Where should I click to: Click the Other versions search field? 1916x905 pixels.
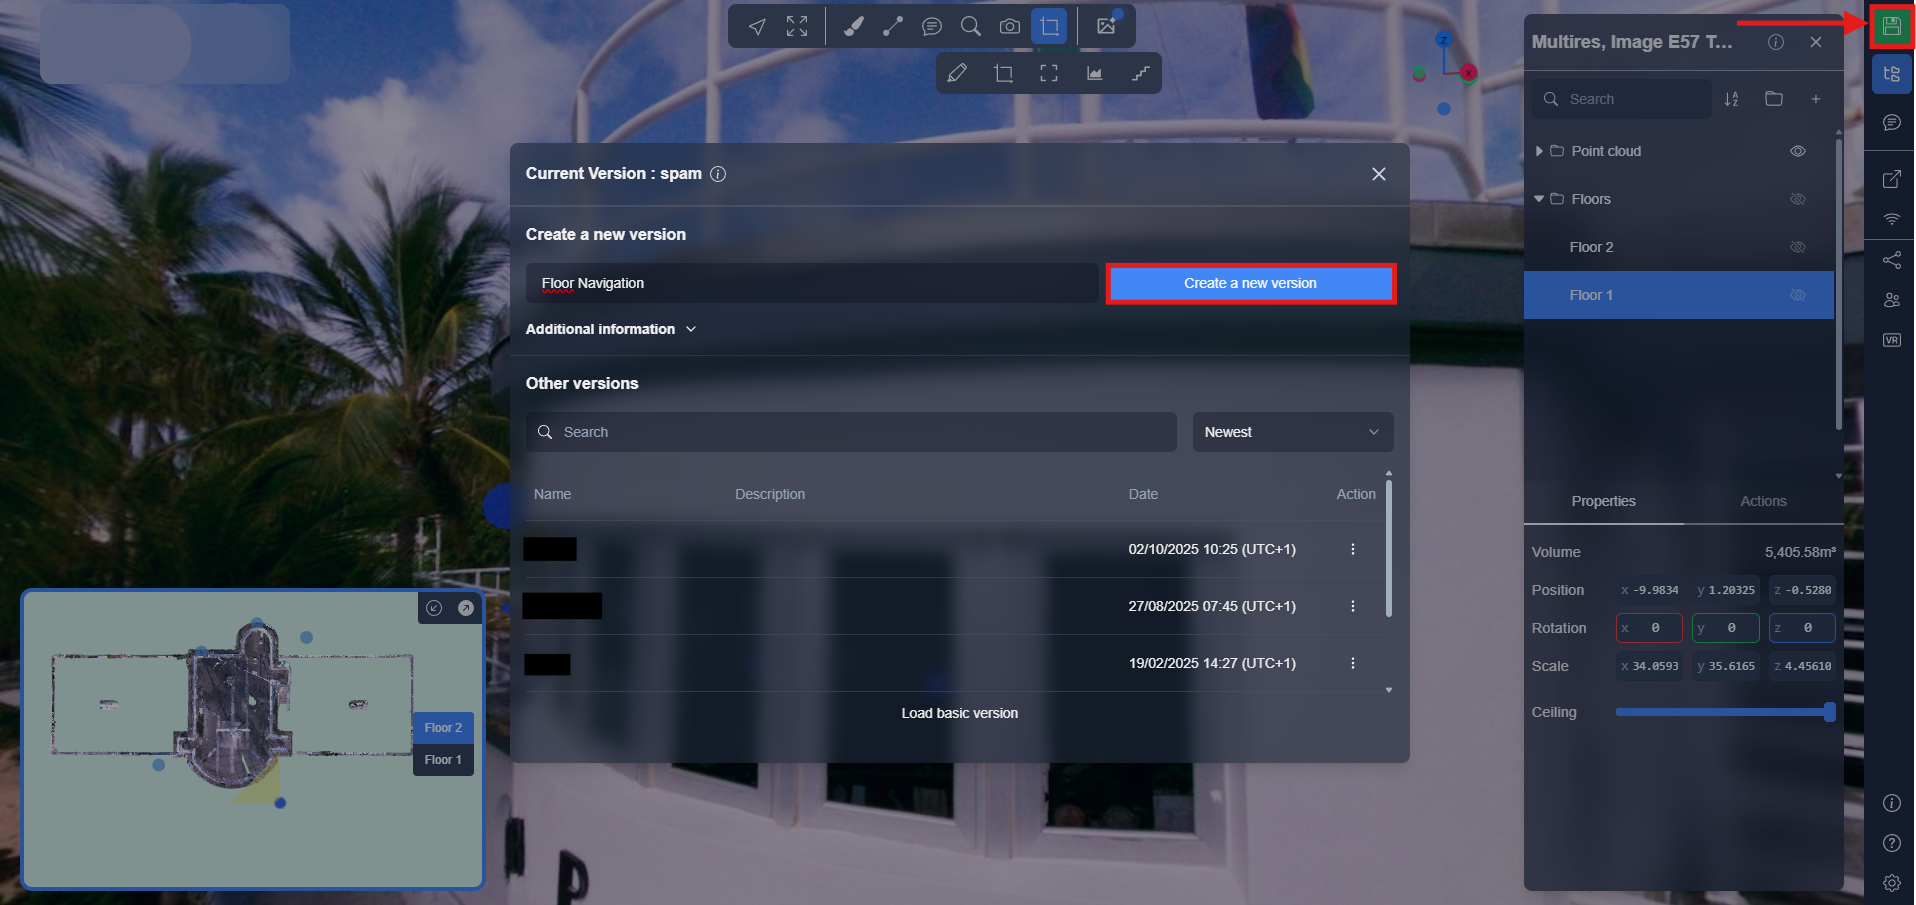850,432
